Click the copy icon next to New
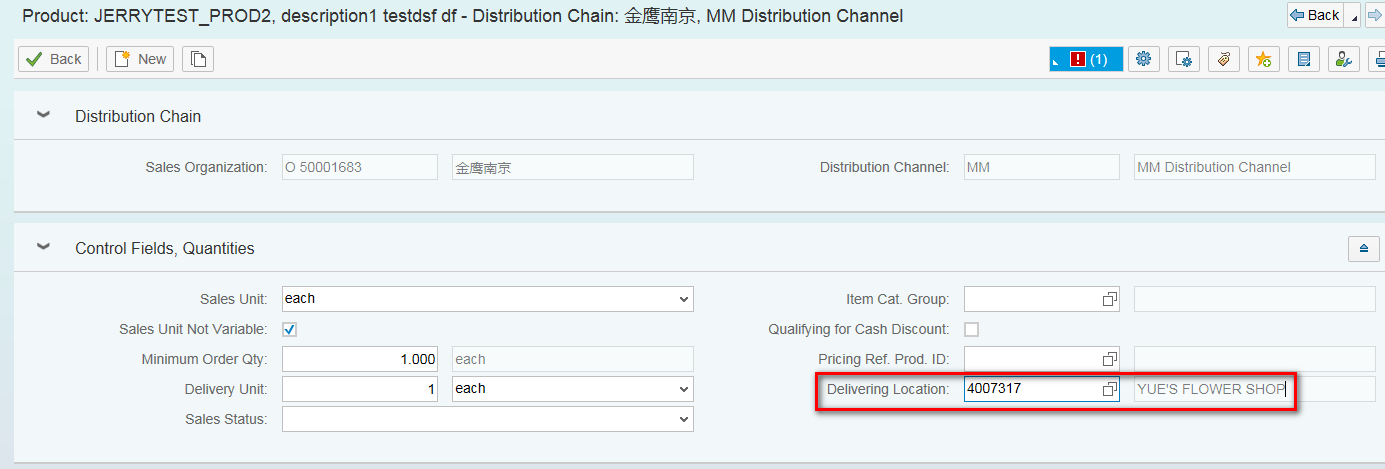This screenshot has height=469, width=1385. pyautogui.click(x=198, y=59)
